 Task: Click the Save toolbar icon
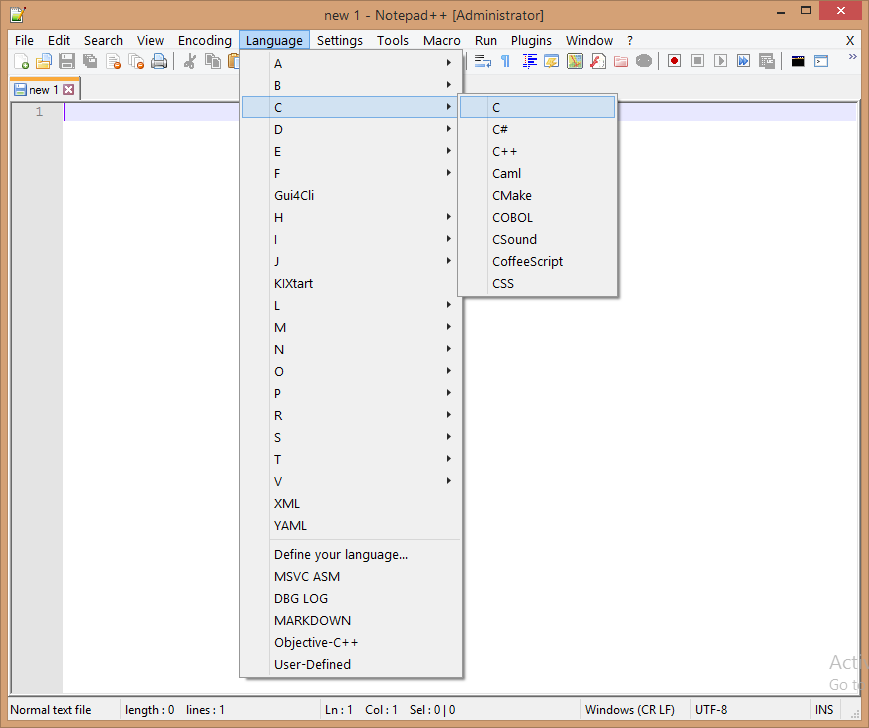click(x=67, y=61)
